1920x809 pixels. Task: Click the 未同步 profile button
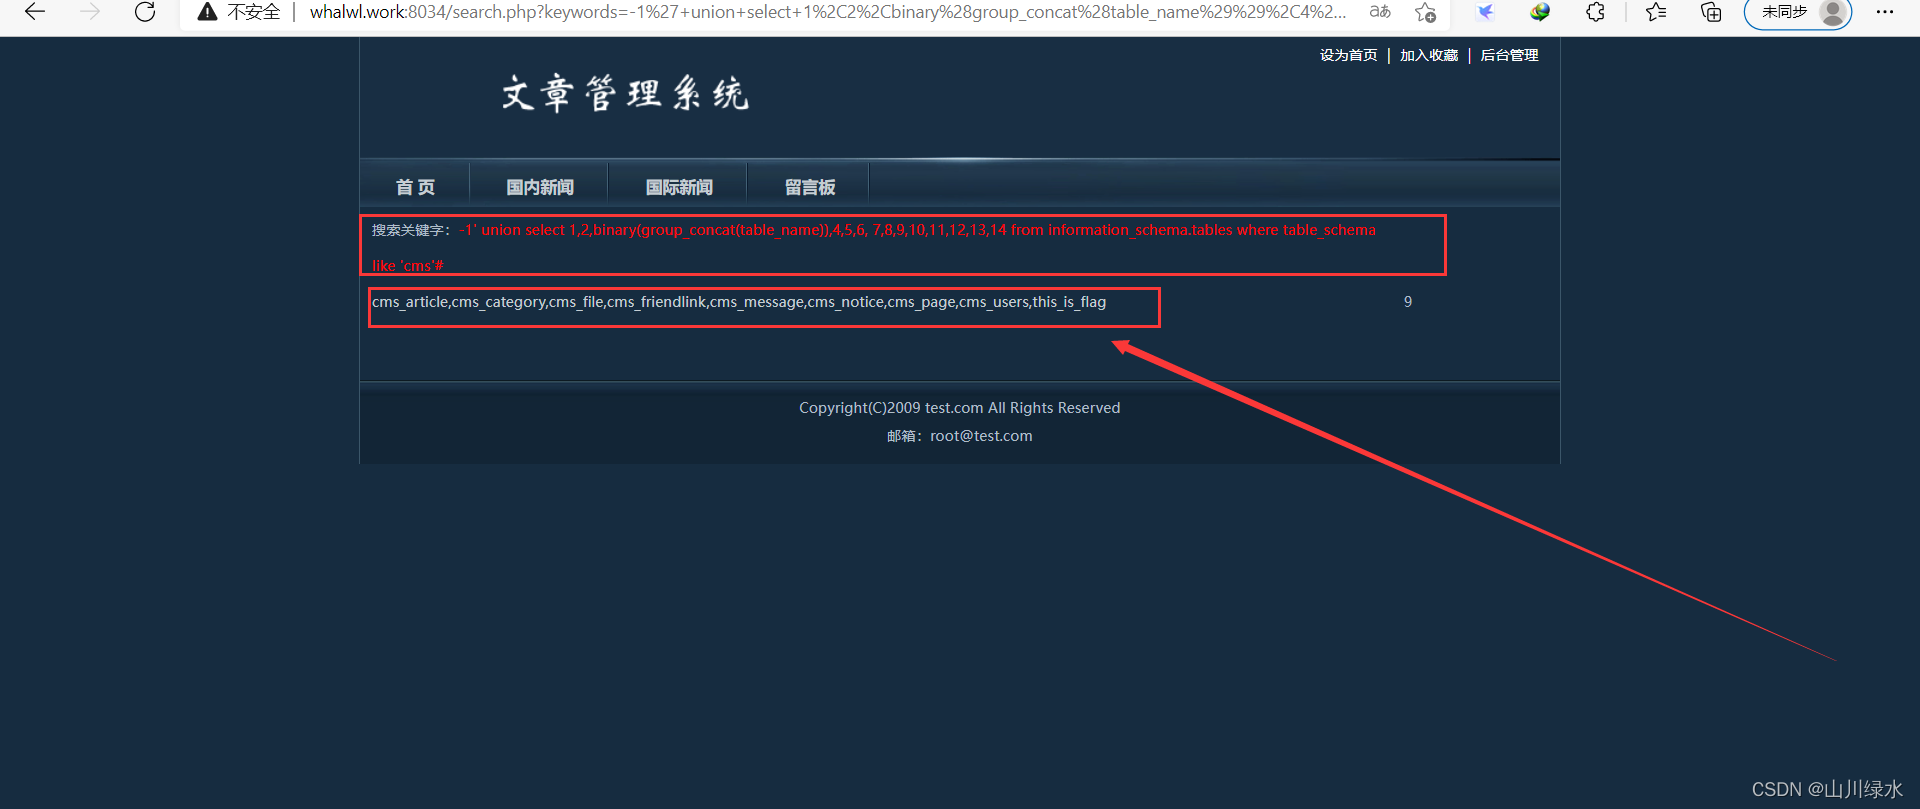(1798, 12)
